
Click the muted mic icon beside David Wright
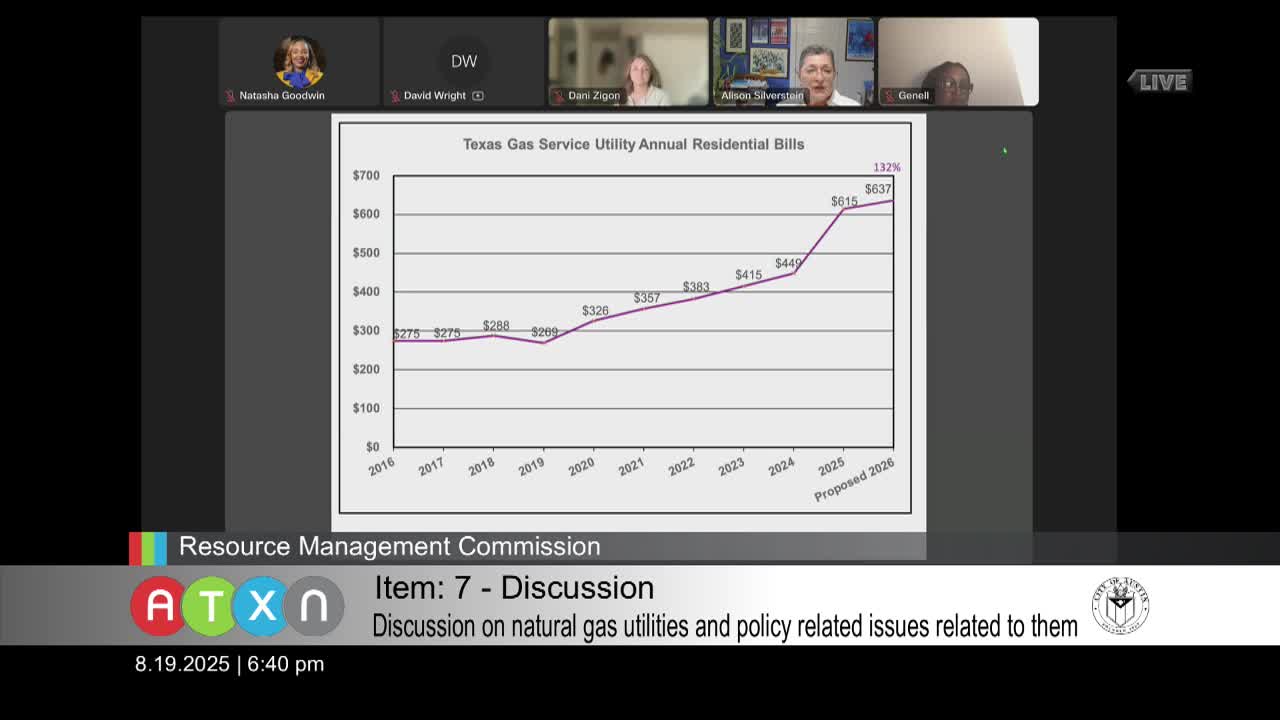point(395,96)
